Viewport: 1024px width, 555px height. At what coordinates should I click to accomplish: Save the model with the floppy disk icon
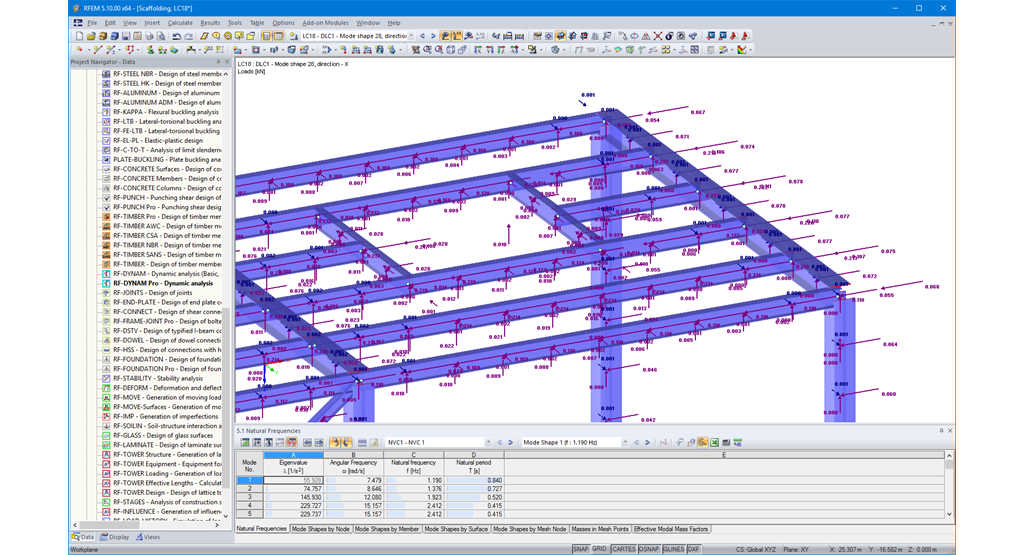tap(126, 36)
